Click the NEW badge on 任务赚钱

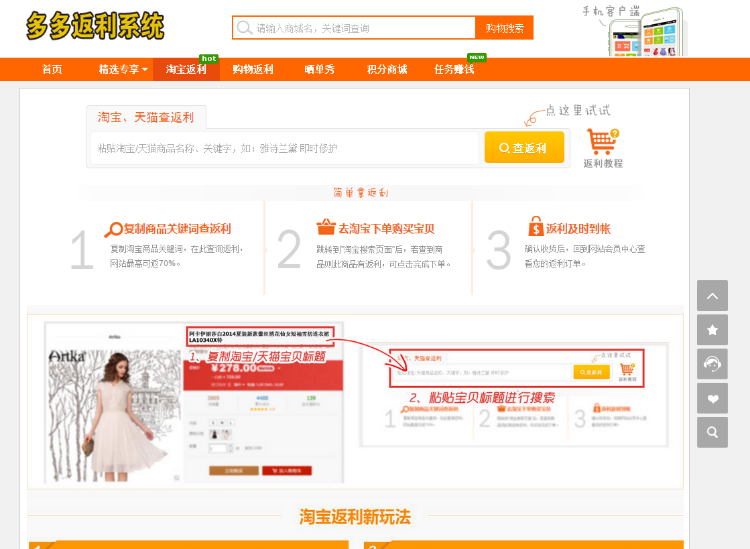[476, 57]
